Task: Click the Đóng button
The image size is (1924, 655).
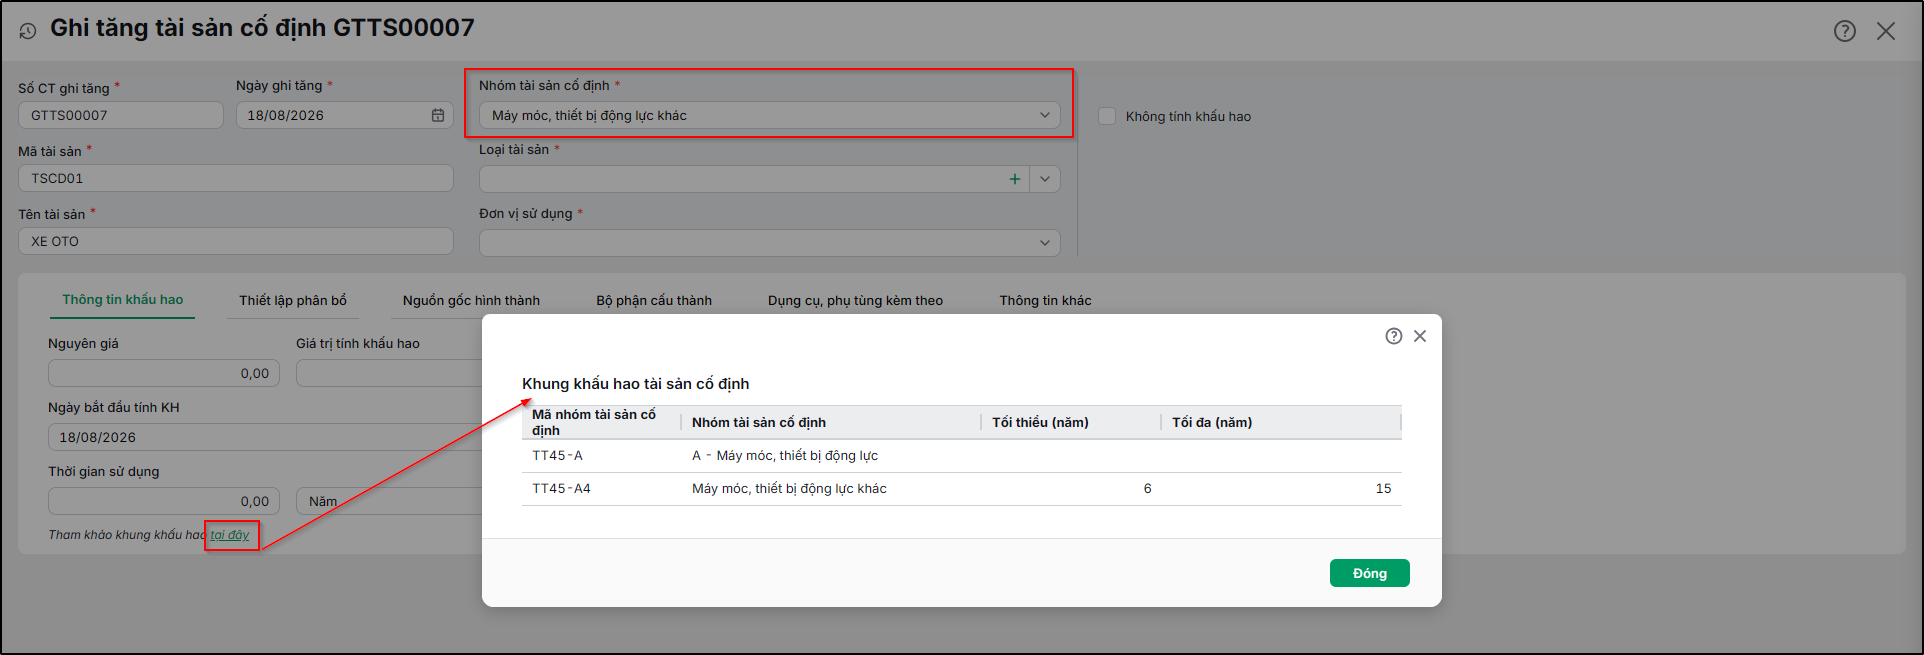Action: tap(1370, 573)
